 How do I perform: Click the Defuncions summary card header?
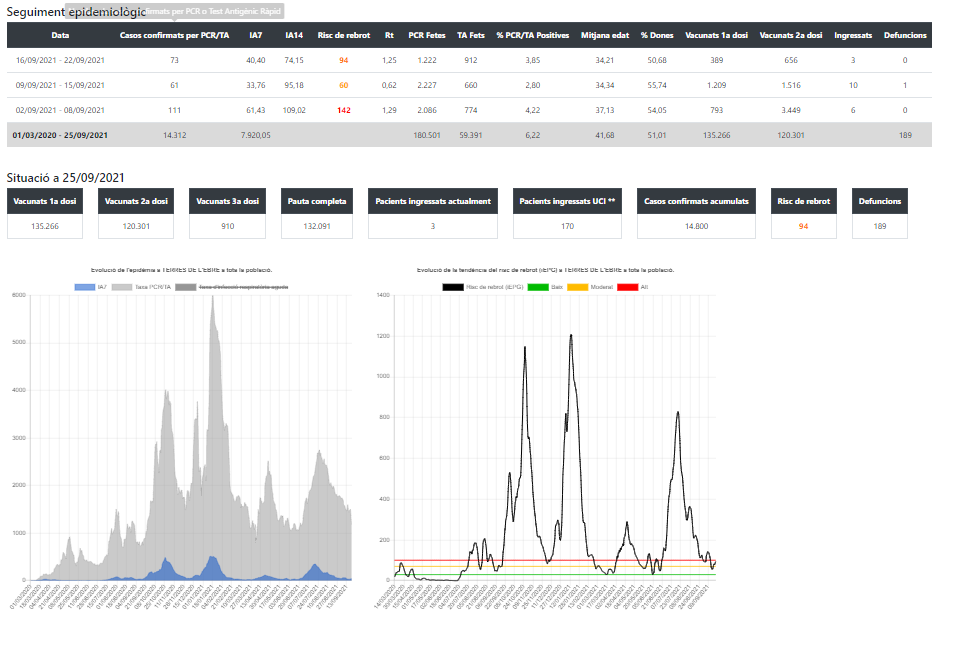[x=880, y=201]
